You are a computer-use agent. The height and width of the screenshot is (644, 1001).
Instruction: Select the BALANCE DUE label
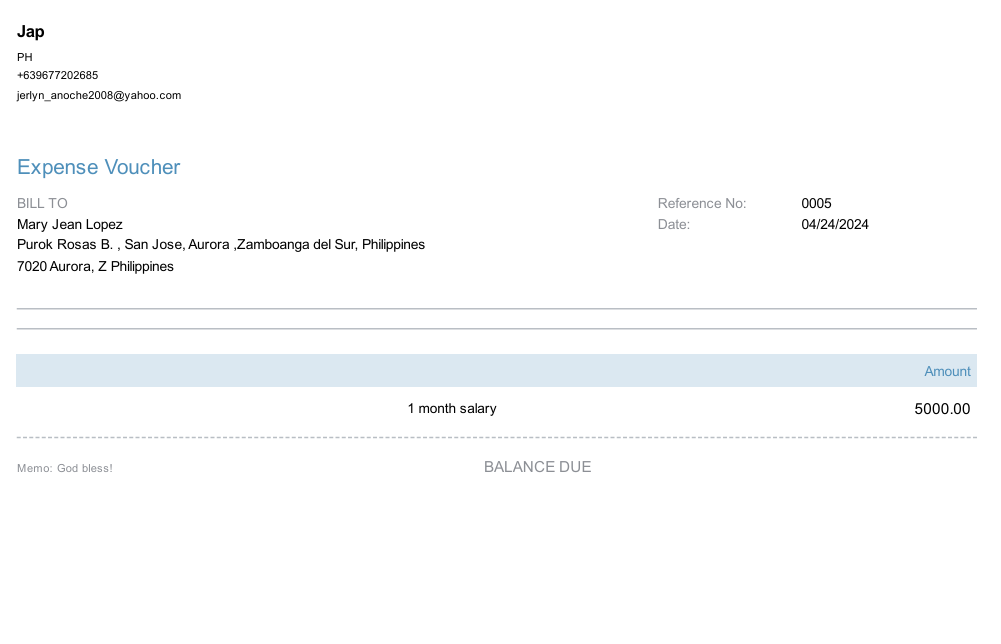click(x=538, y=467)
